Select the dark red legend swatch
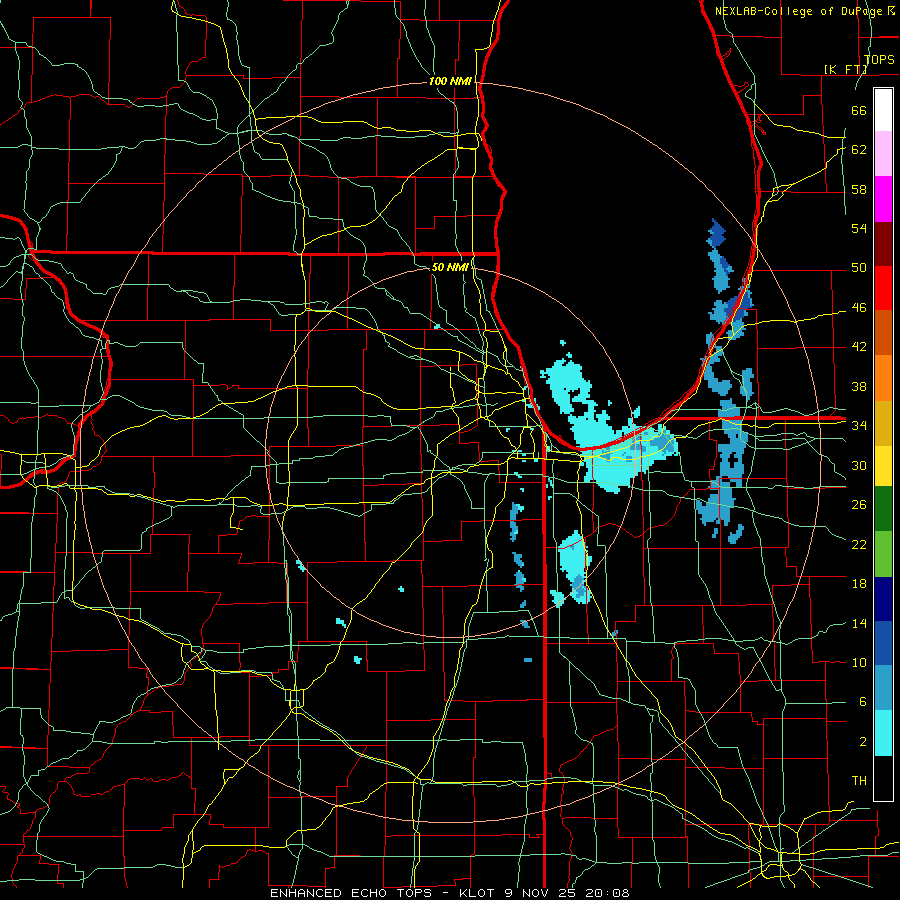 click(883, 244)
